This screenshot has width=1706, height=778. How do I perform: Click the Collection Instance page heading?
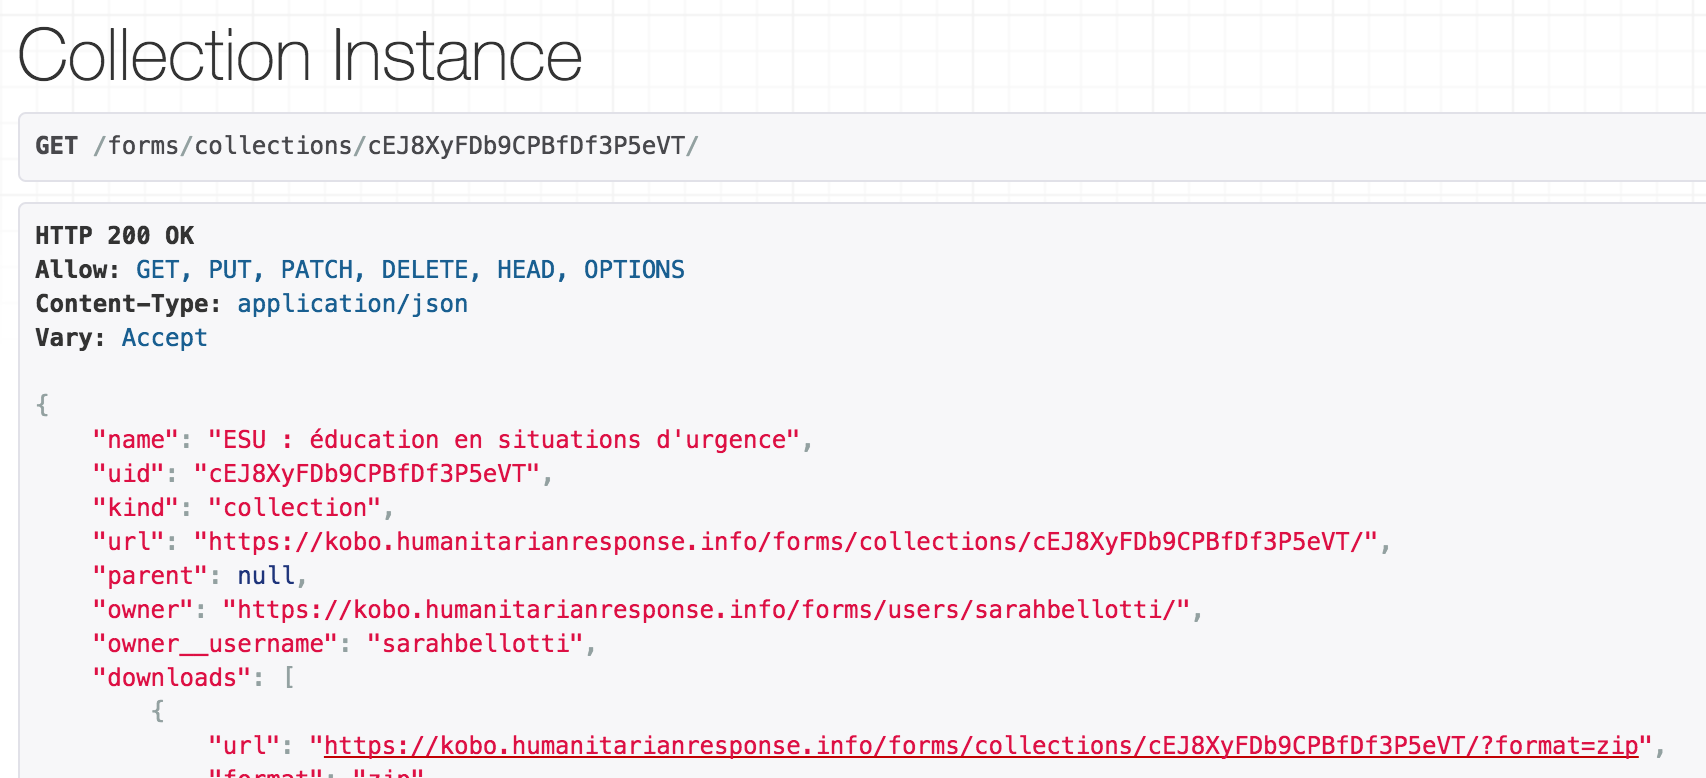click(x=300, y=55)
